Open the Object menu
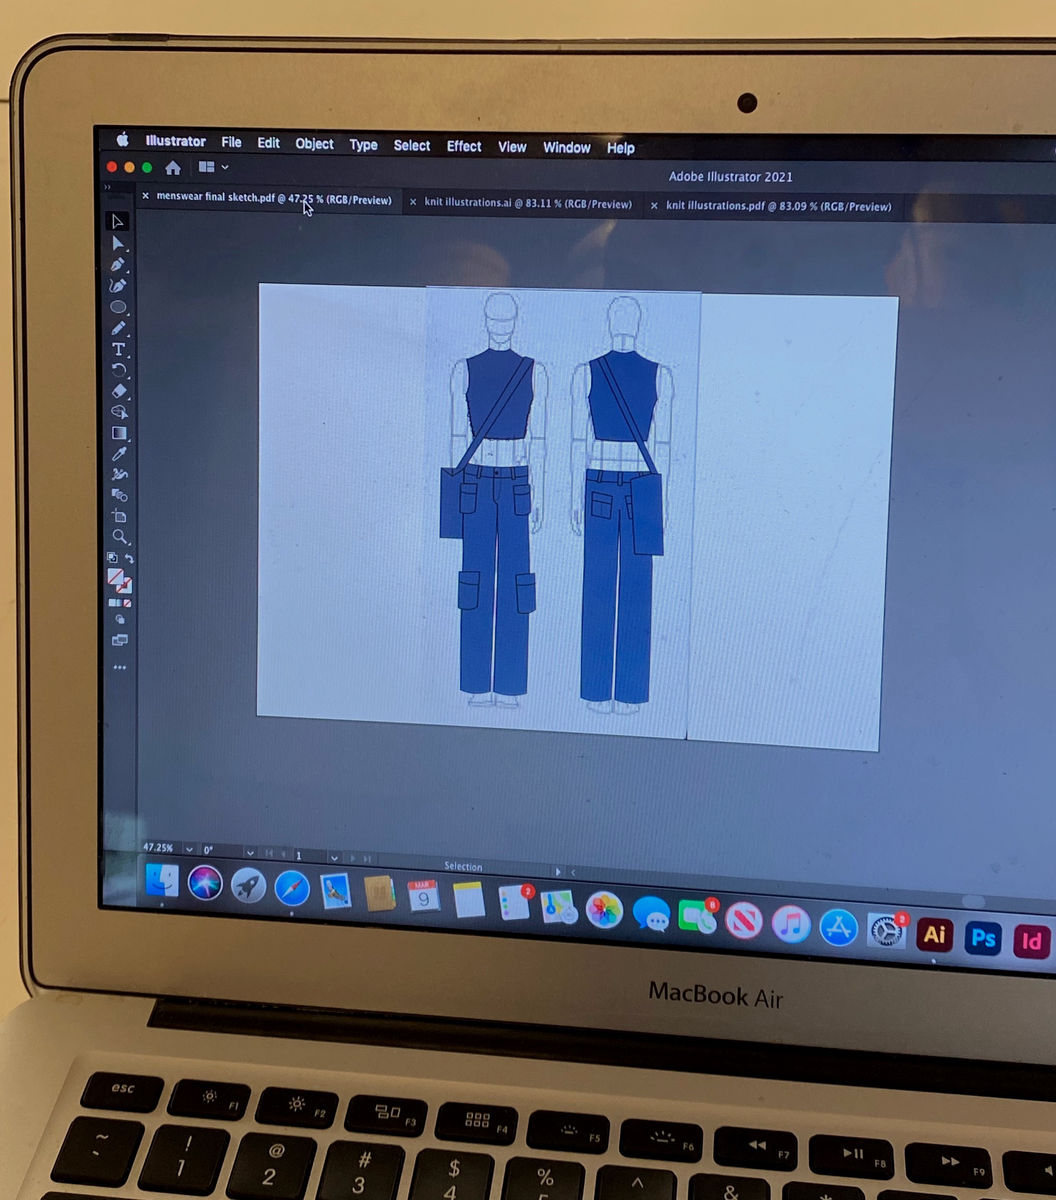This screenshot has width=1056, height=1200. (314, 144)
